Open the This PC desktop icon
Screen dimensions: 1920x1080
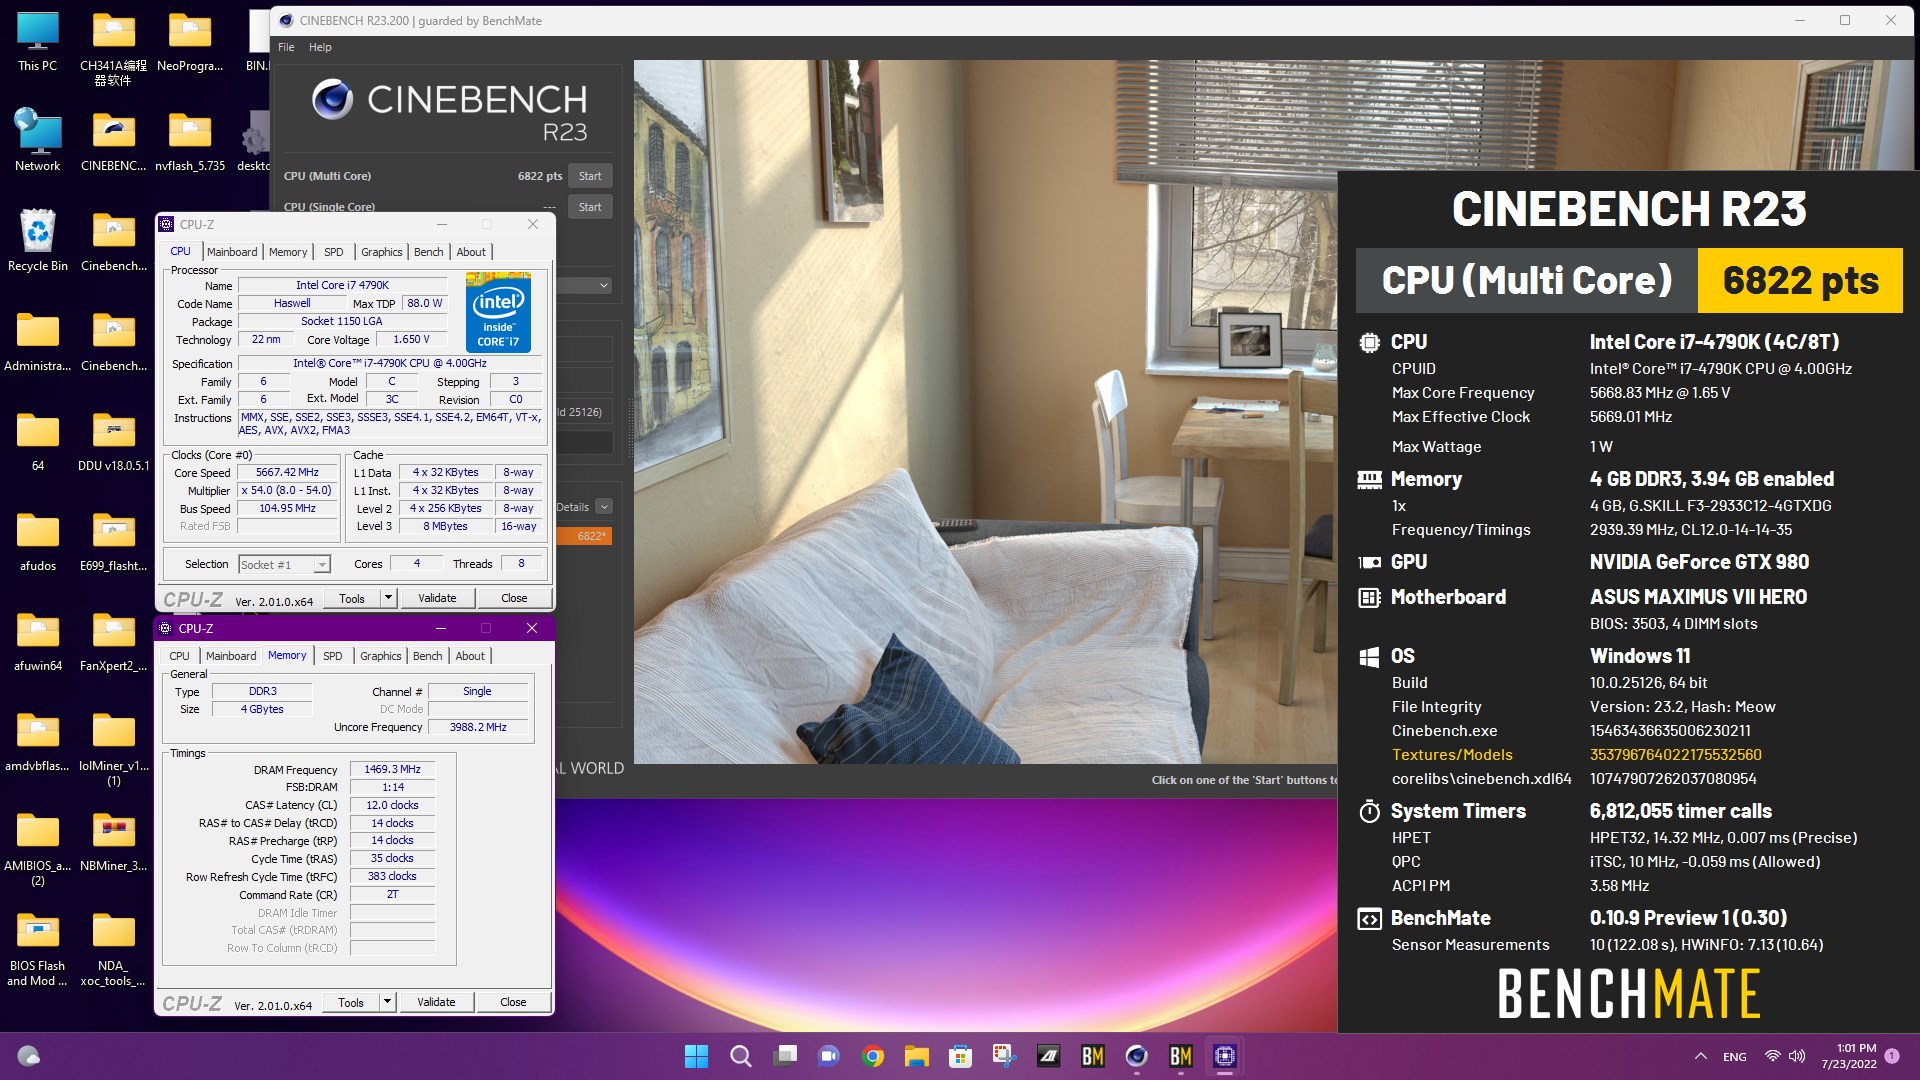coord(38,42)
